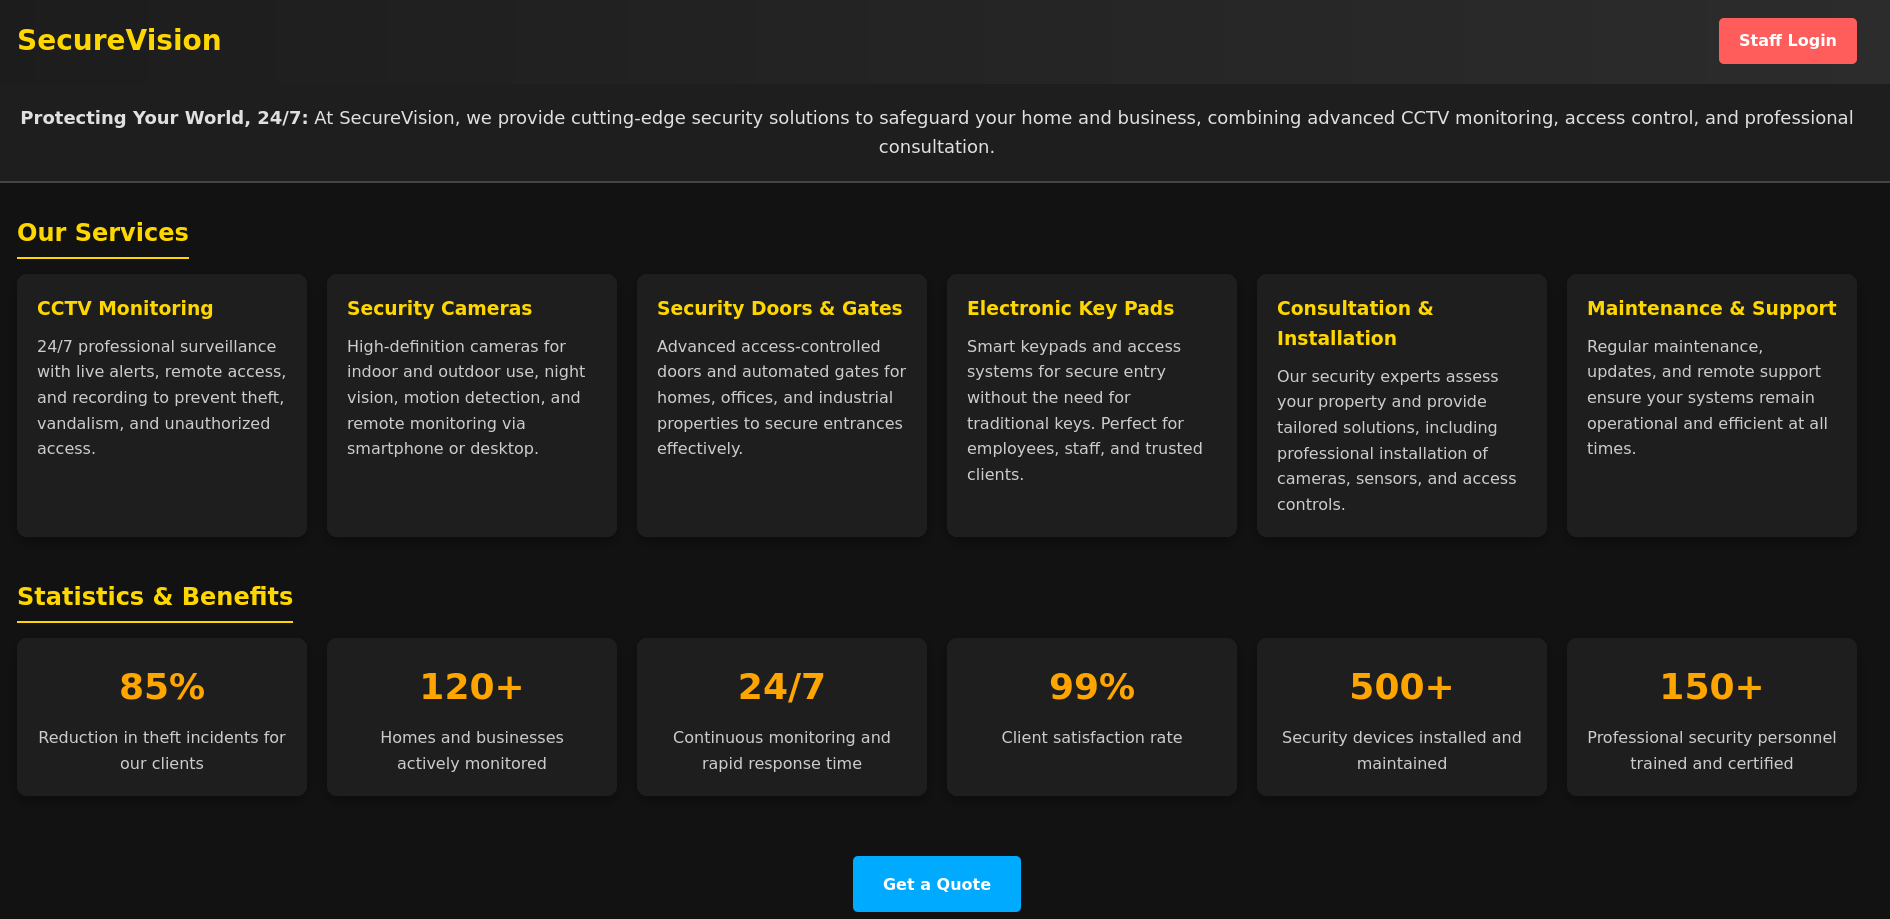Image resolution: width=1890 pixels, height=919 pixels.
Task: Open the Maintenance & Support card title
Action: pos(1711,308)
